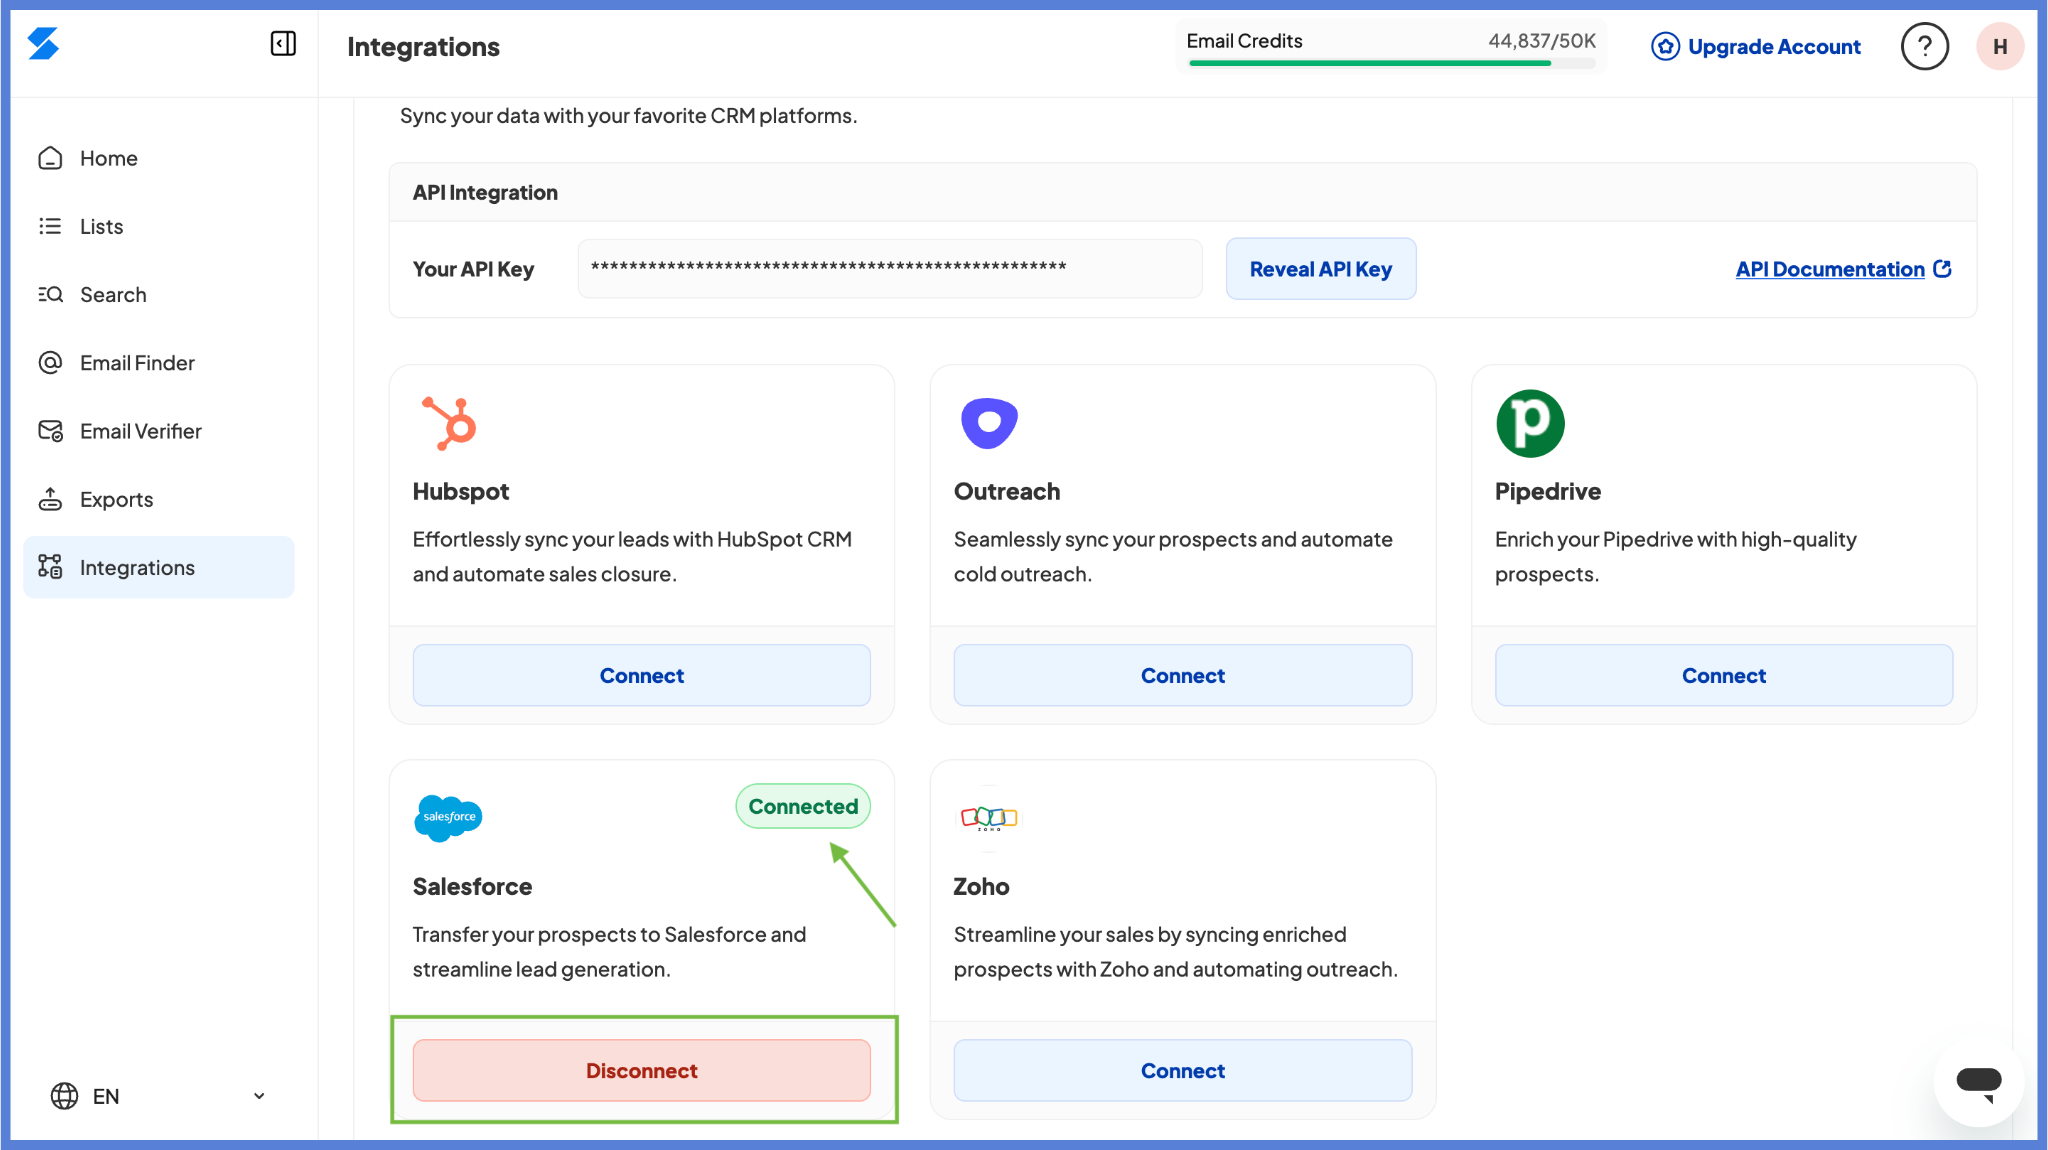This screenshot has height=1150, width=2048.
Task: Click the Email Credits label
Action: coord(1244,40)
